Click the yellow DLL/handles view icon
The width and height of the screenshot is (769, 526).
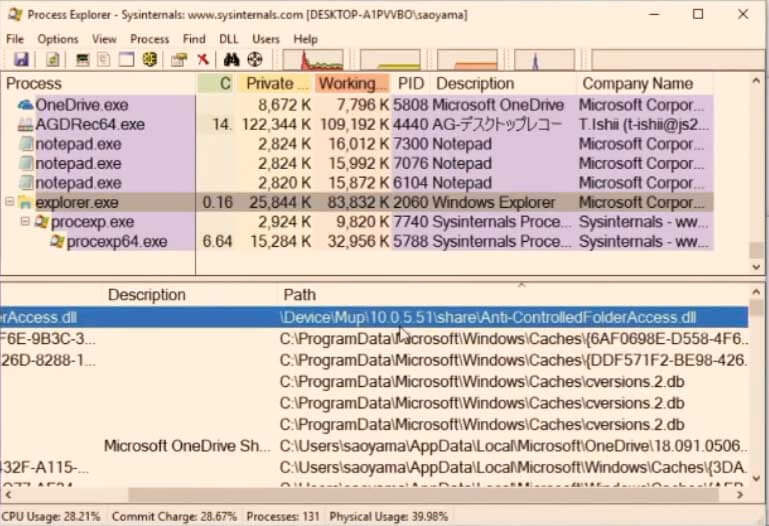[150, 60]
